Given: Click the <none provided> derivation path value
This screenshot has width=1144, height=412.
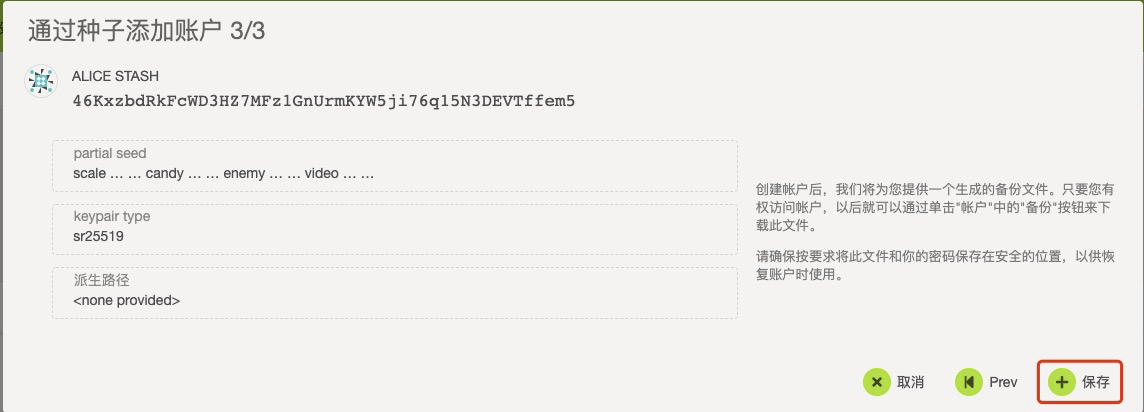Looking at the screenshot, I should pos(126,299).
